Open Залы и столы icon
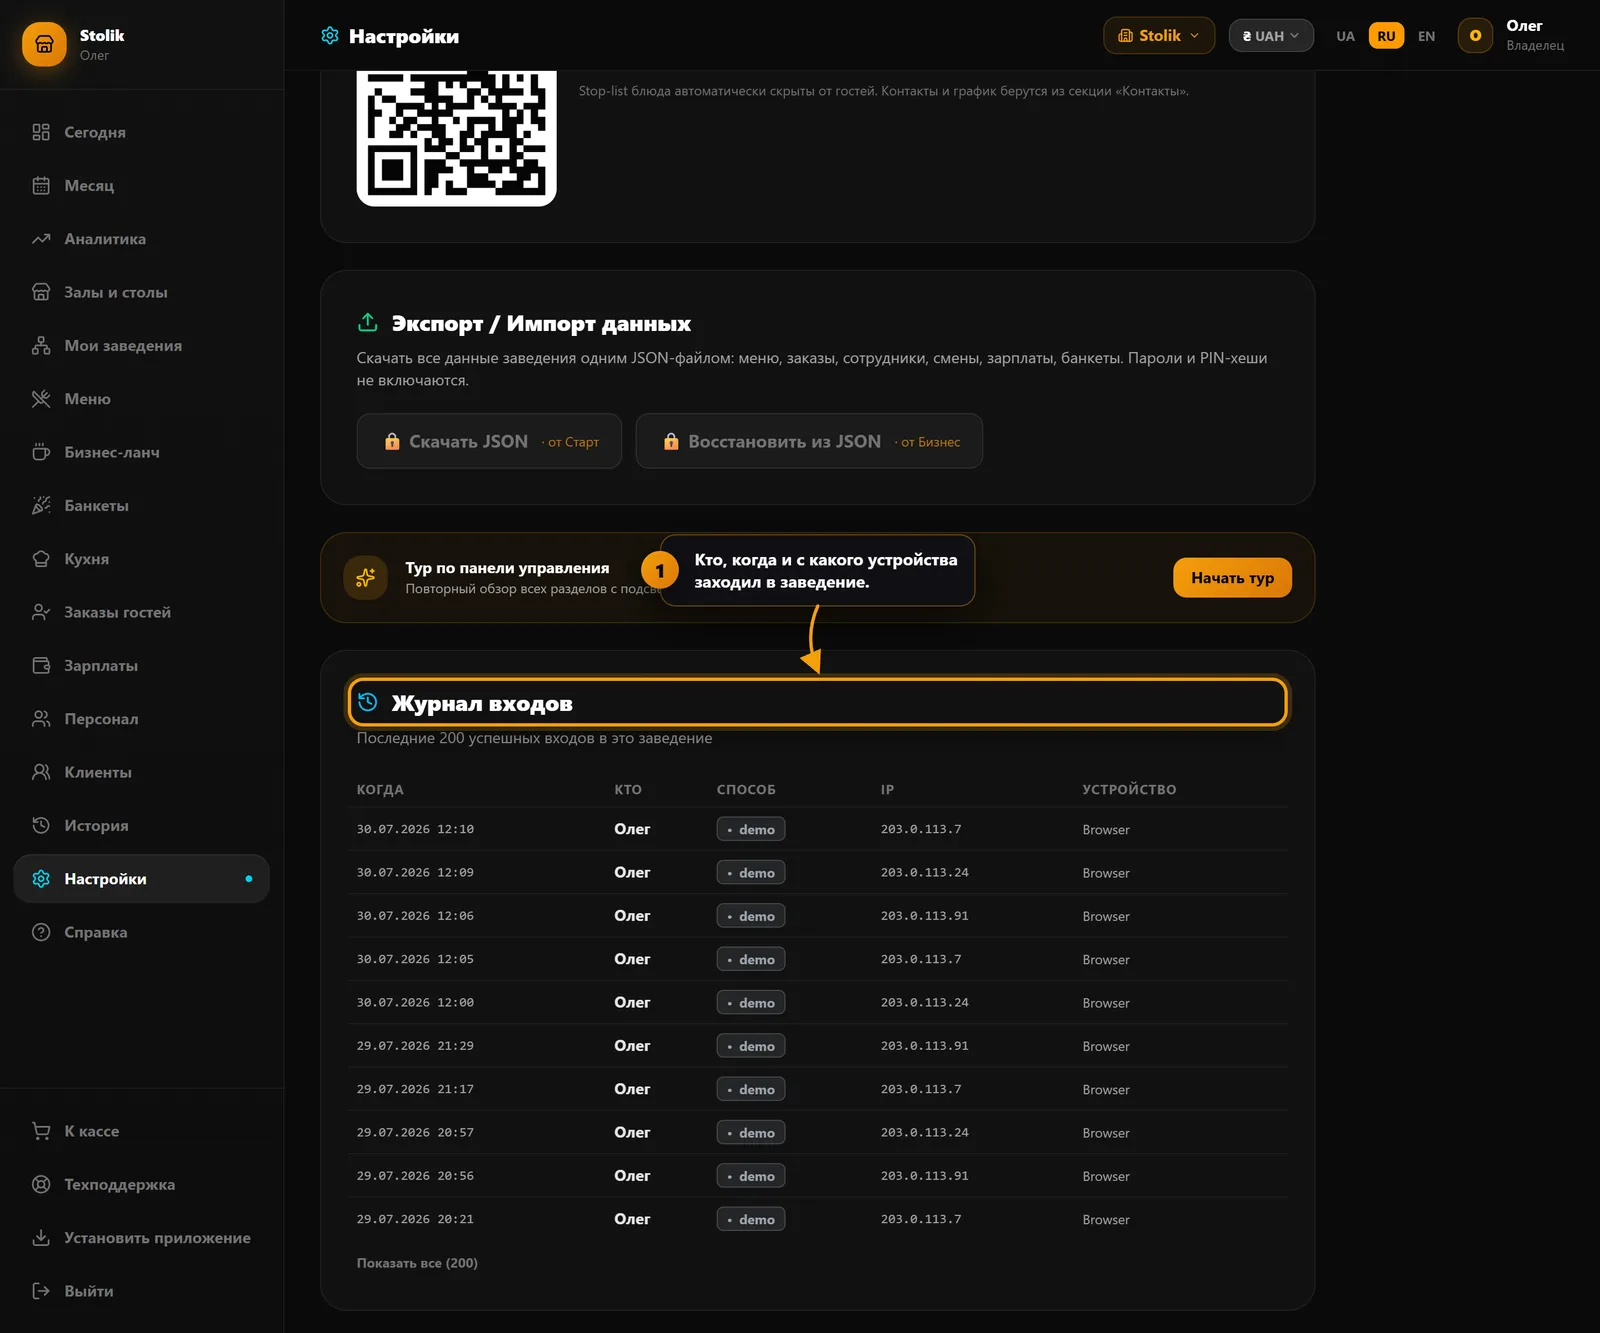The width and height of the screenshot is (1600, 1333). 41,292
